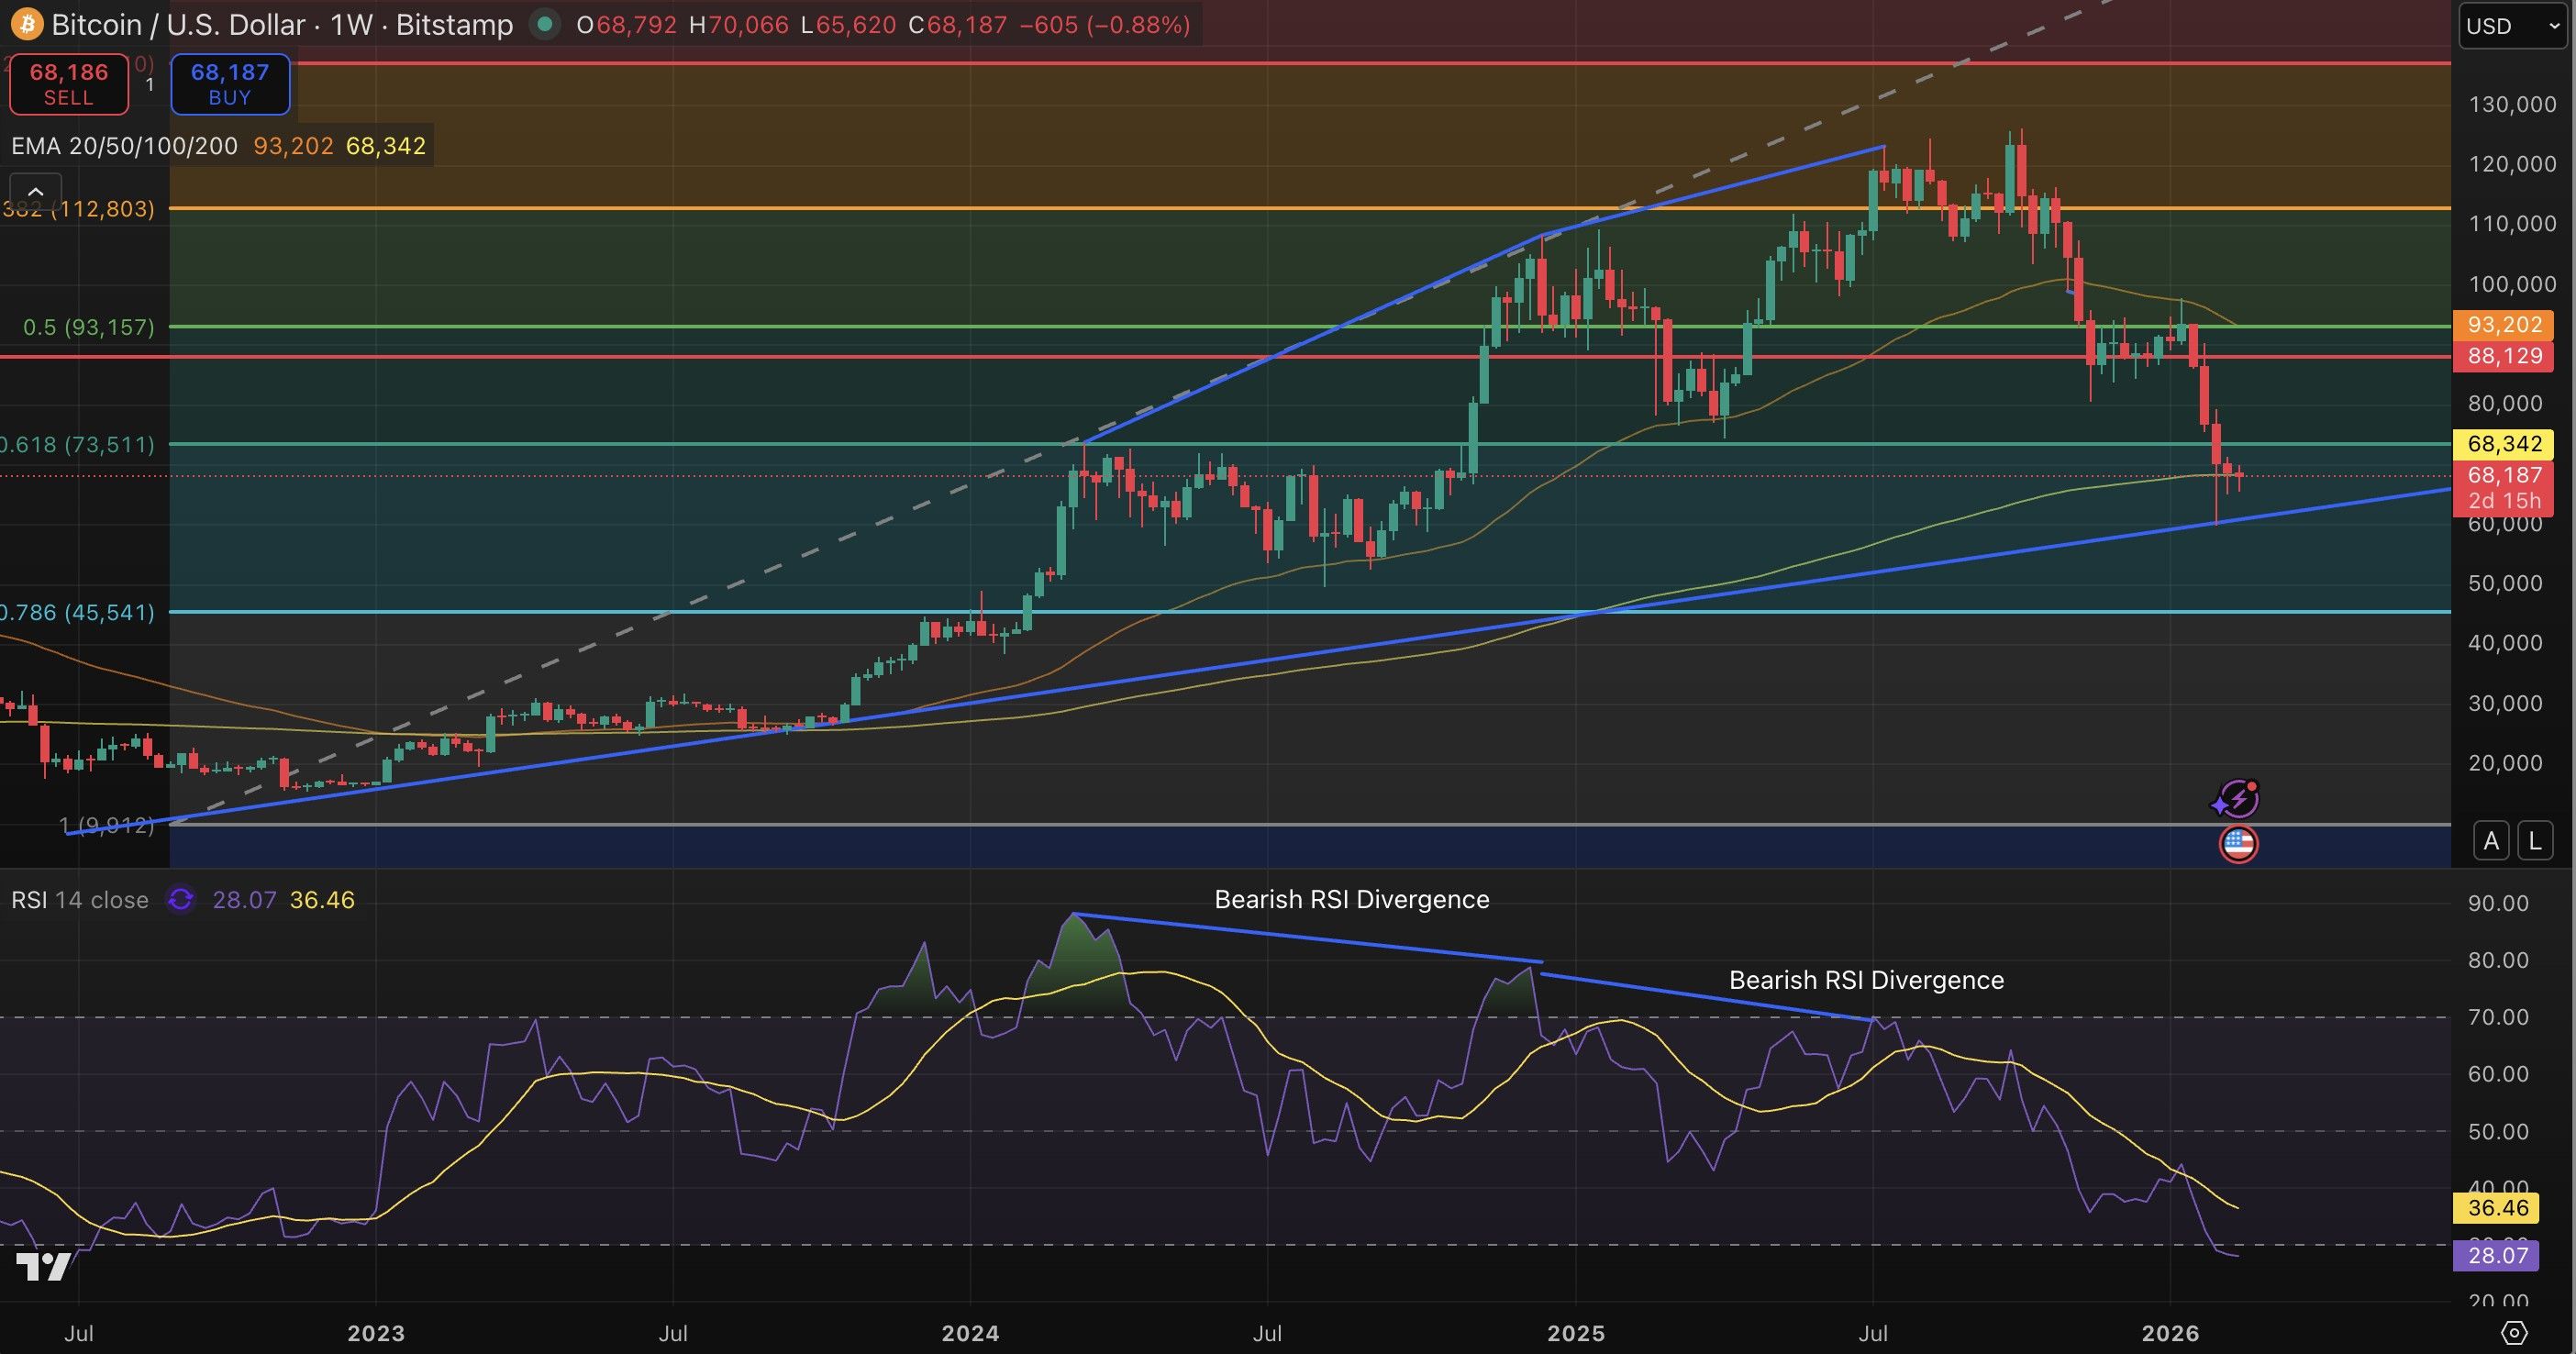Open the USD currency dropdown
The height and width of the screenshot is (1354, 2576).
click(2511, 26)
